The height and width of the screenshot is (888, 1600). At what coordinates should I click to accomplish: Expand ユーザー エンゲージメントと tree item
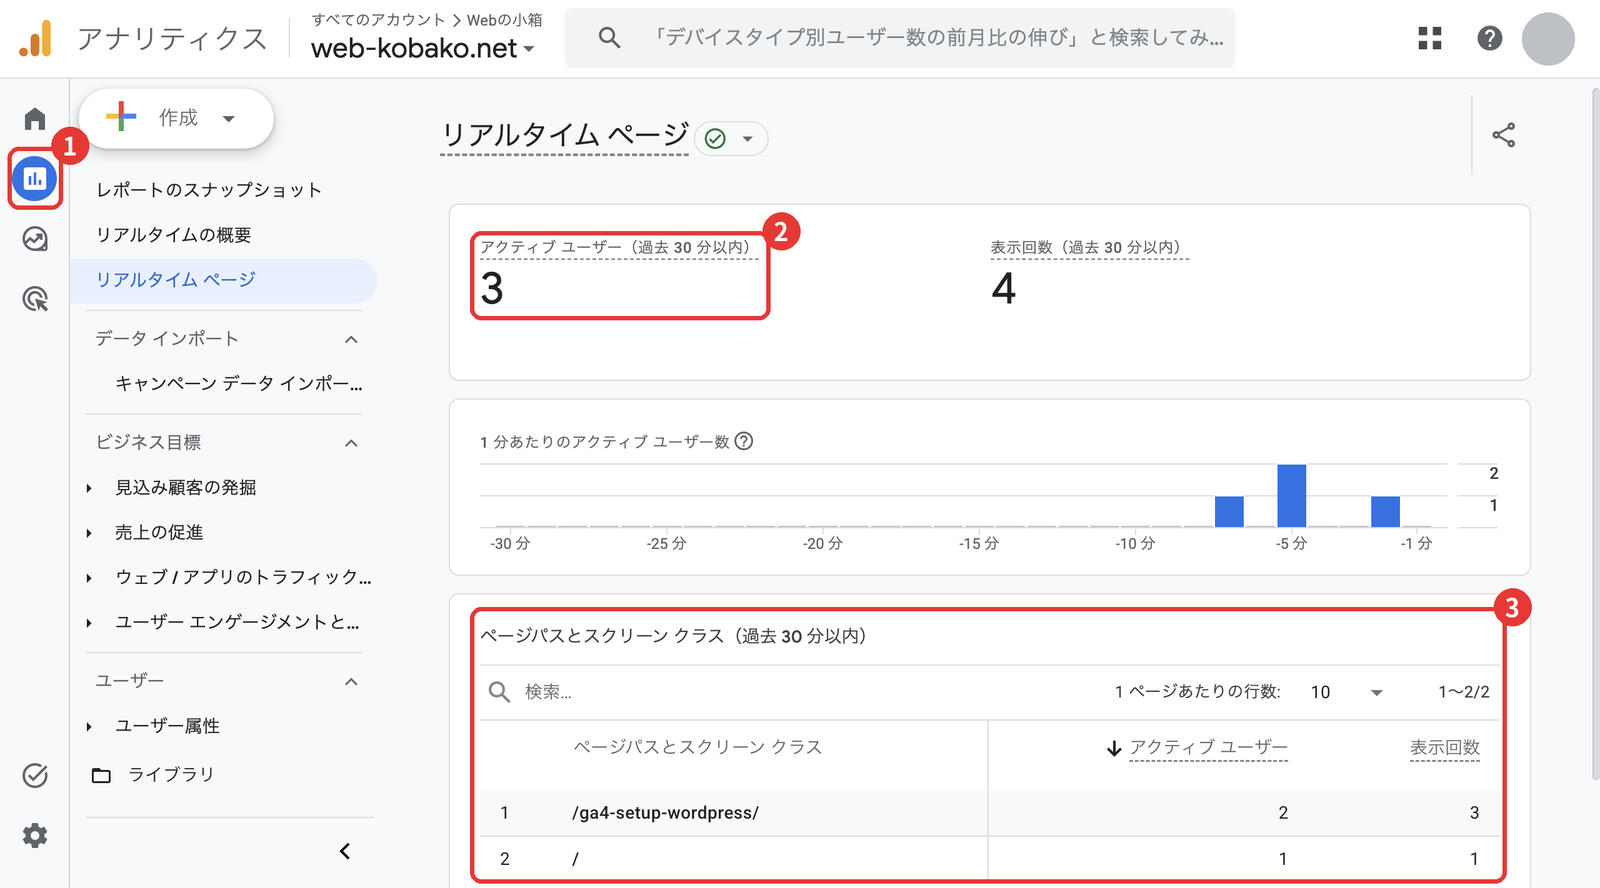(x=89, y=623)
